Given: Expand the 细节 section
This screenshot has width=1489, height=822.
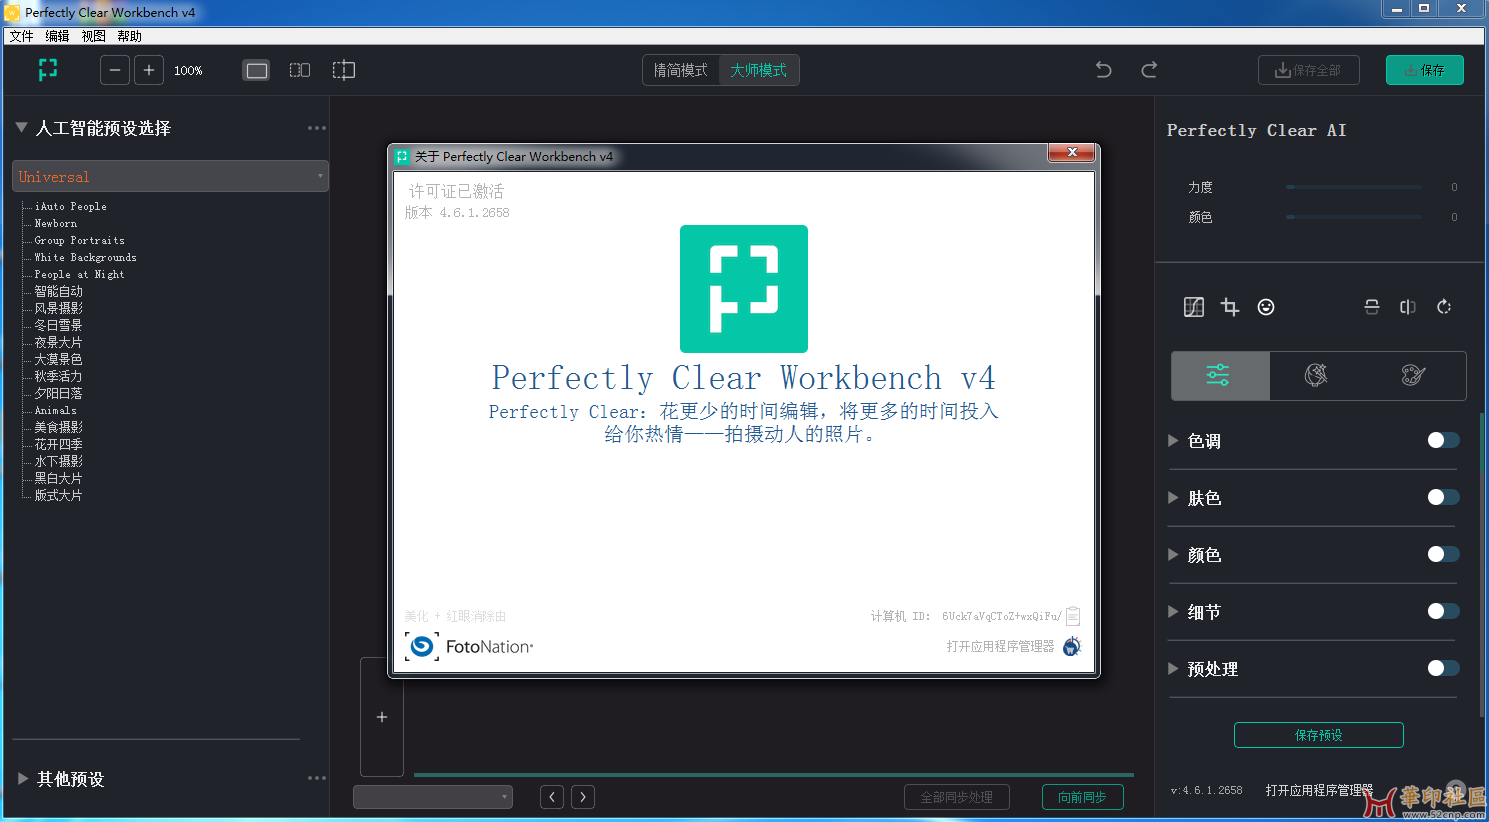Looking at the screenshot, I should 1173,612.
